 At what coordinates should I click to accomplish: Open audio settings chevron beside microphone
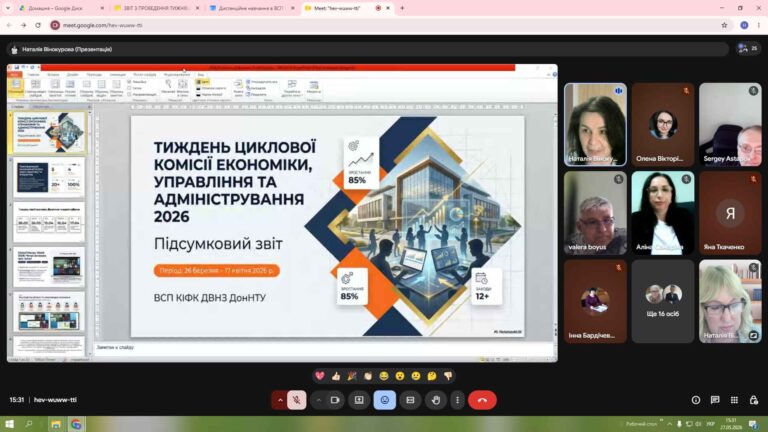(280, 400)
